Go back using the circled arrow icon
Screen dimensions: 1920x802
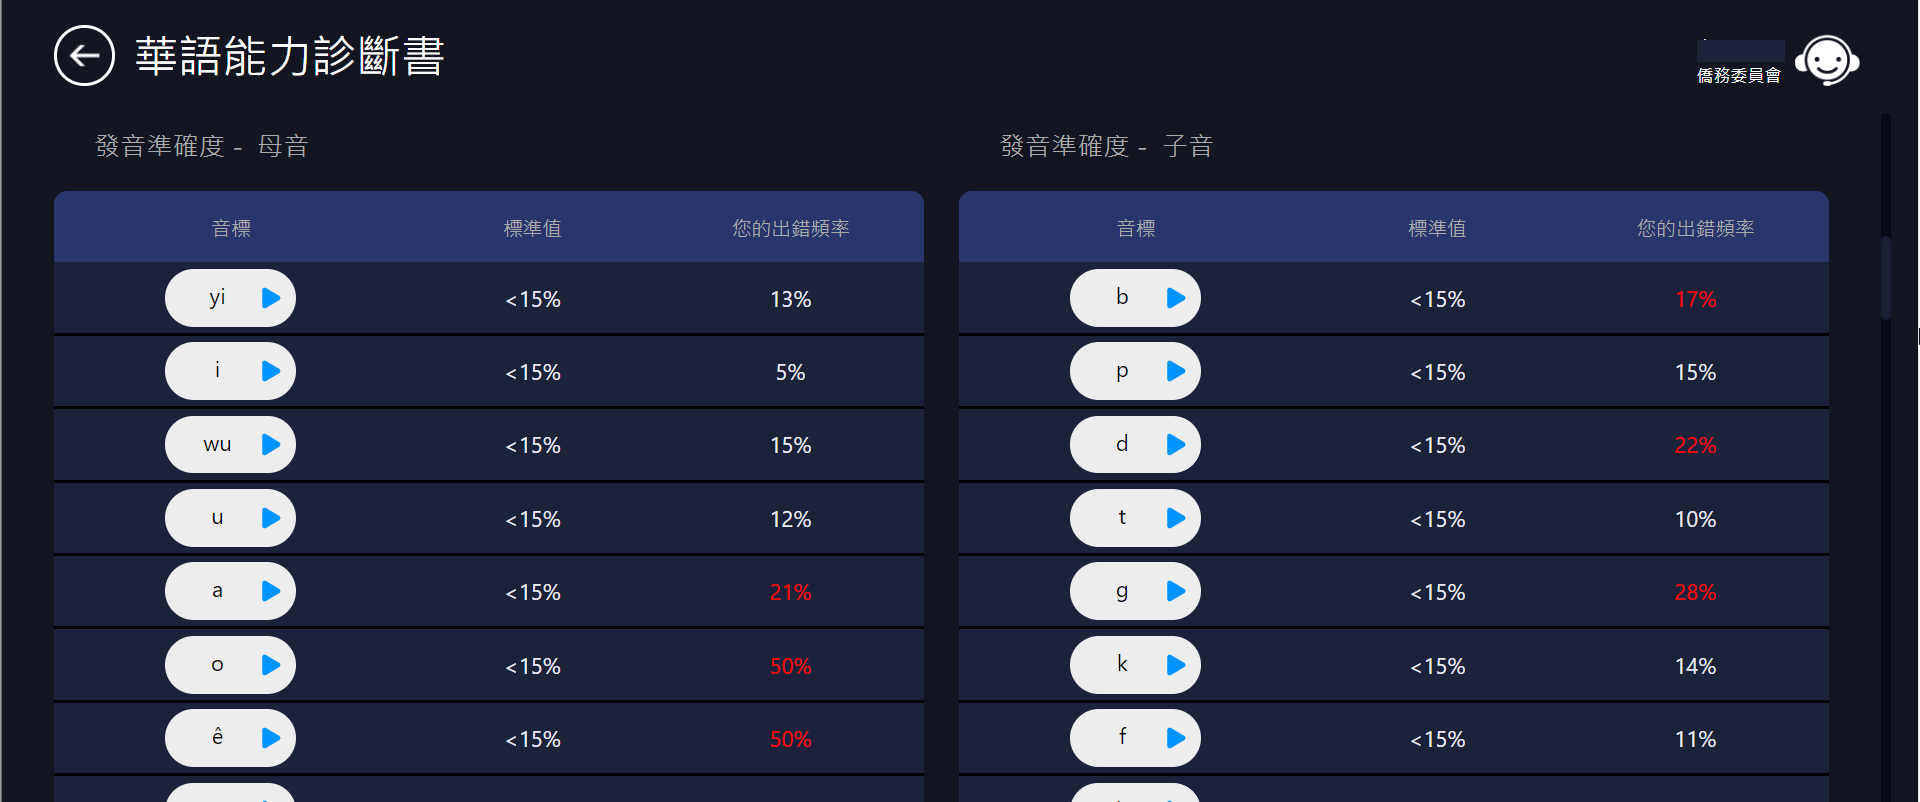click(84, 56)
